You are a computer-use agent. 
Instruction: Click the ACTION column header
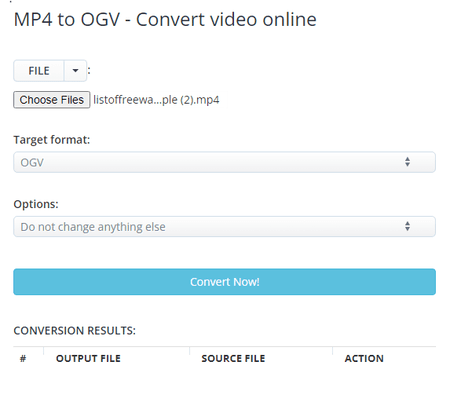pos(364,359)
